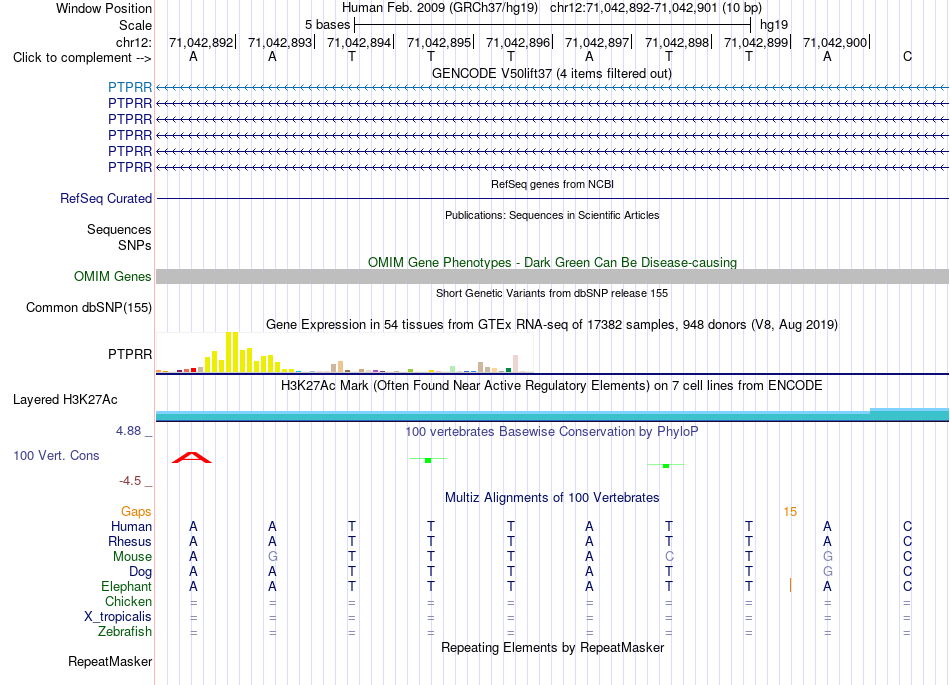Click the PhyloP lower limit value -4.5
Screen dimensions: 950x685
(130, 481)
